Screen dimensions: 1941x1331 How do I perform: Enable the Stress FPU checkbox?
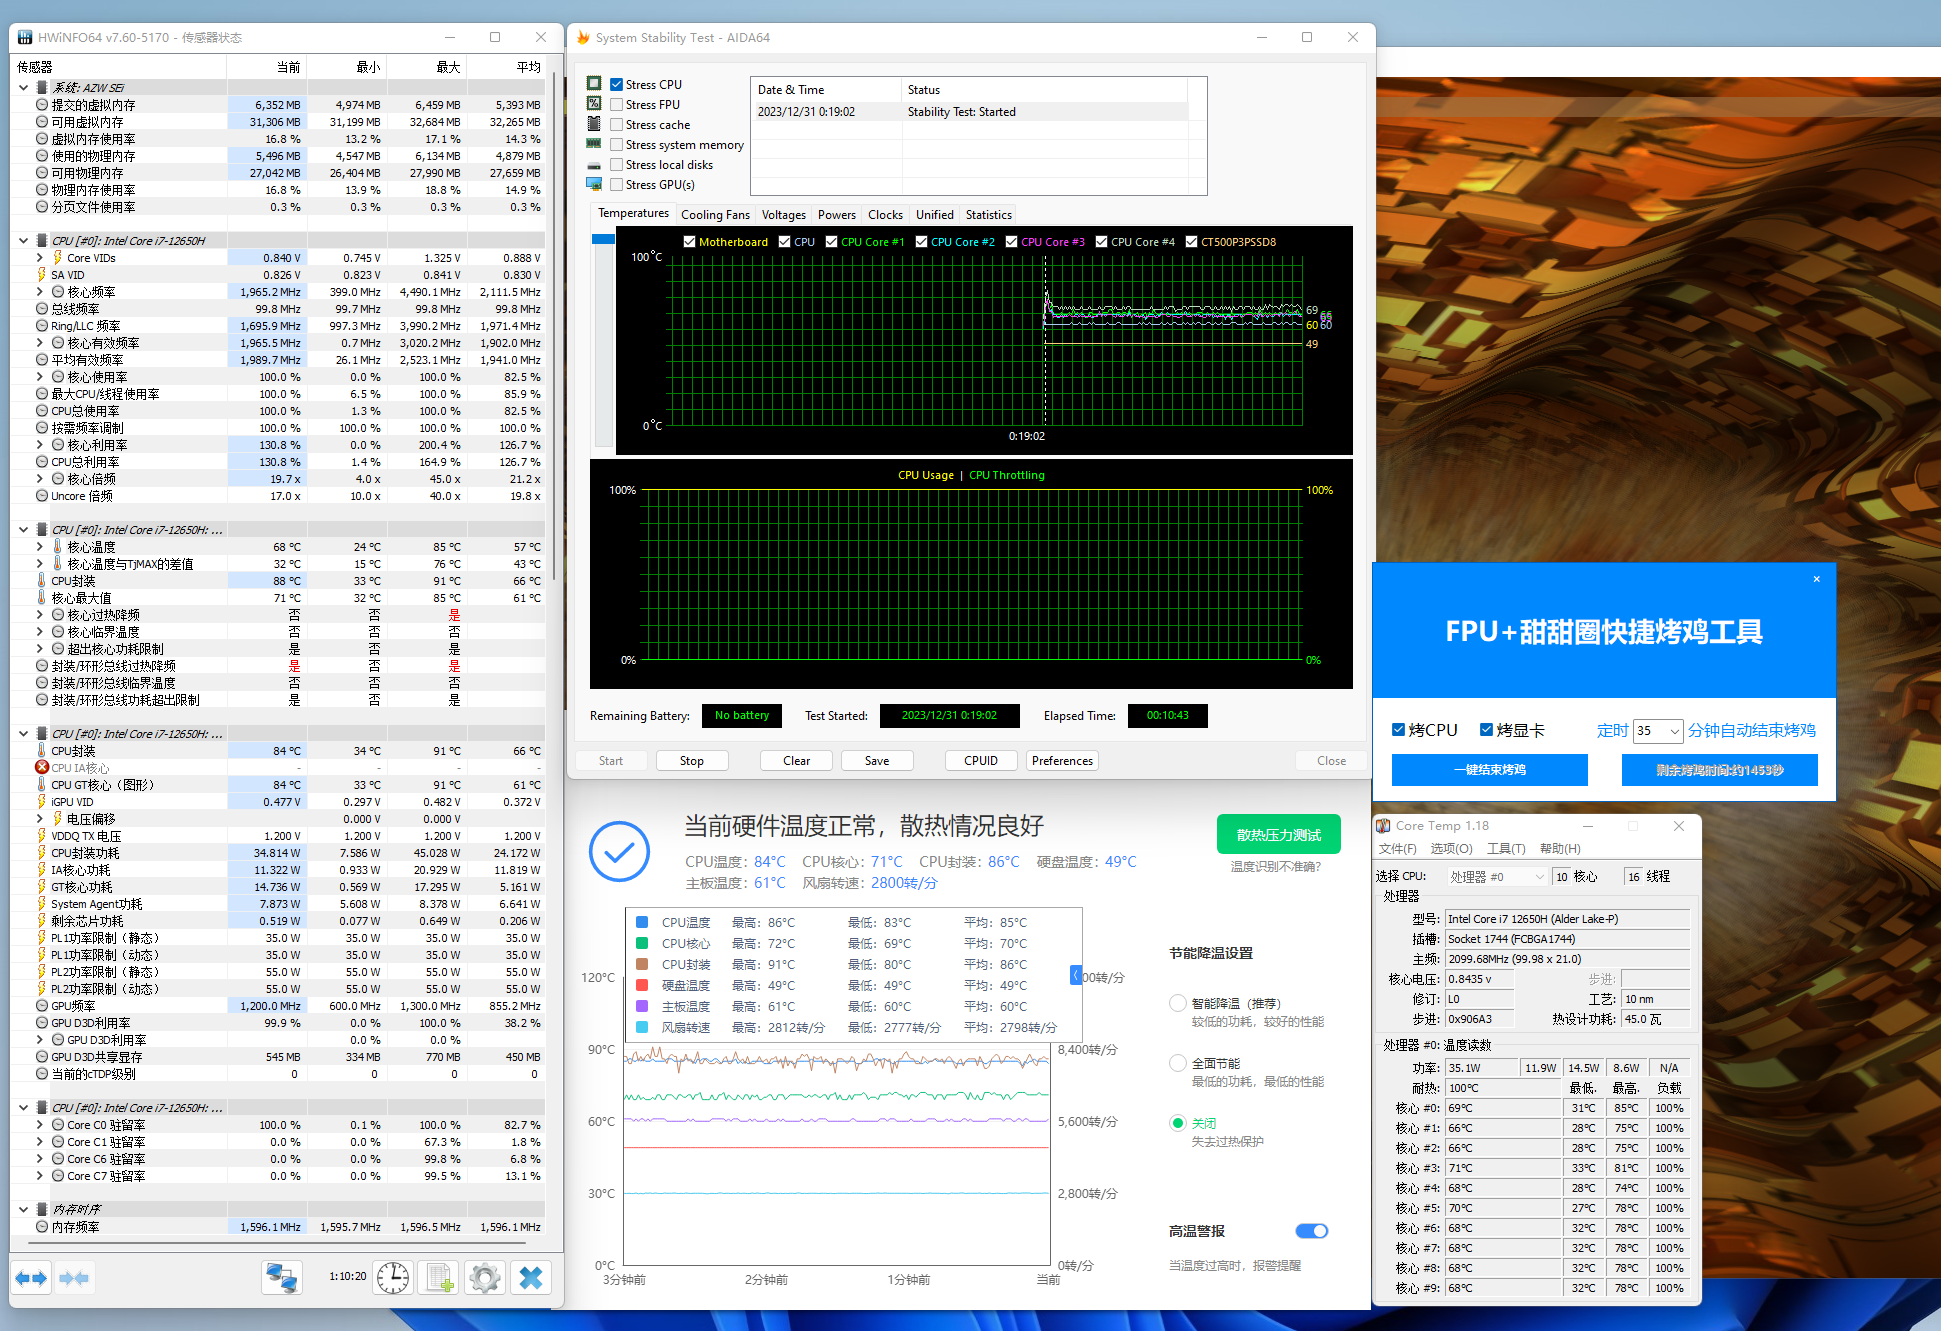(617, 105)
